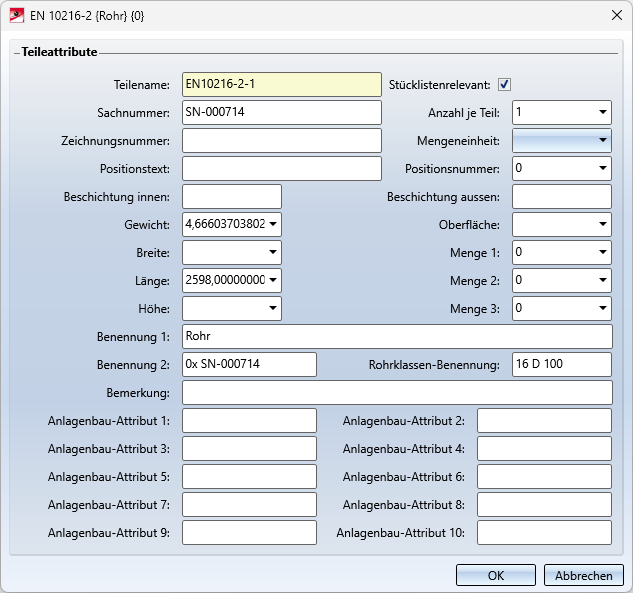Open the Positionsnummer dropdown arrow
Image resolution: width=633 pixels, height=593 pixels.
(x=603, y=168)
